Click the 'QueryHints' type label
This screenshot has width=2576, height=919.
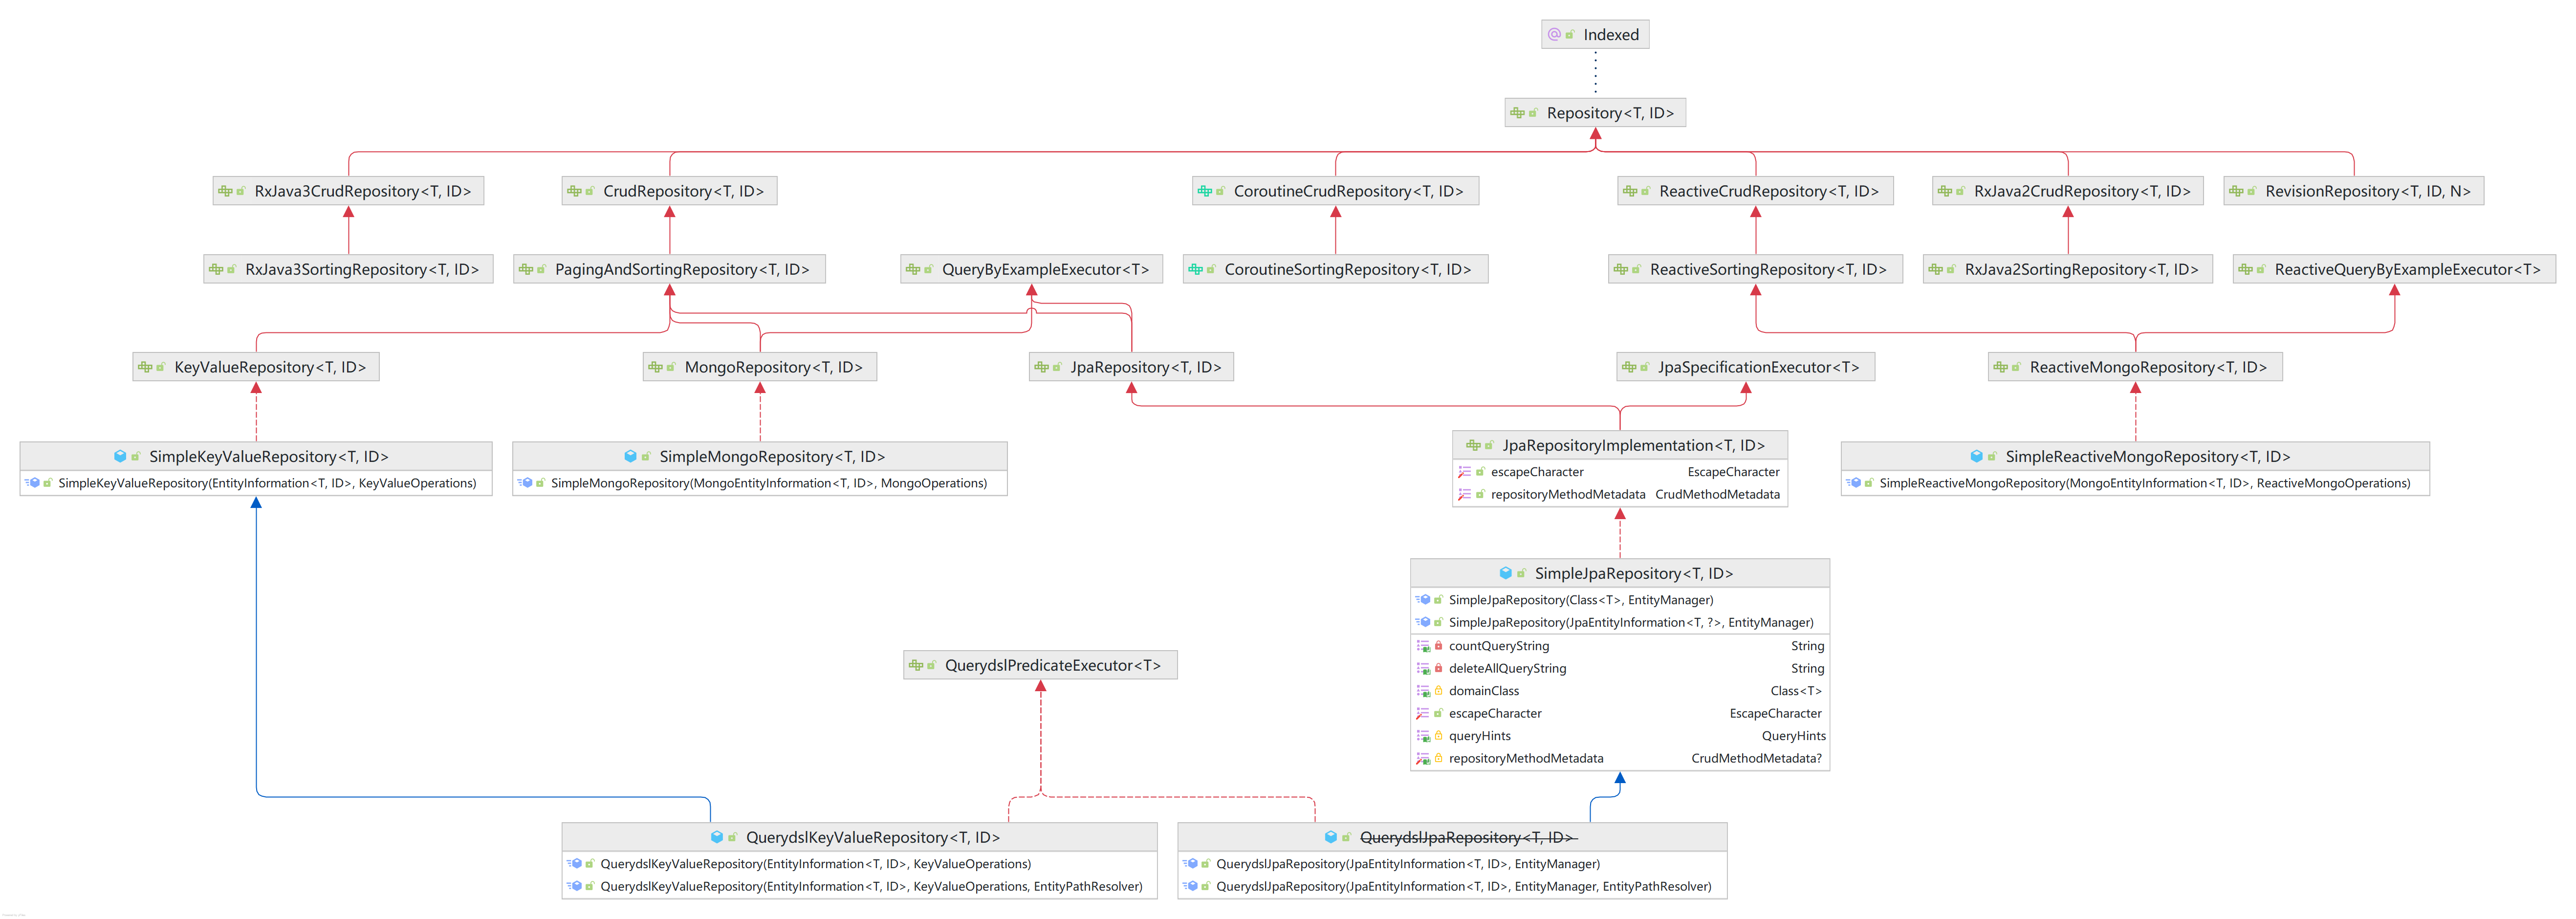pos(1794,736)
